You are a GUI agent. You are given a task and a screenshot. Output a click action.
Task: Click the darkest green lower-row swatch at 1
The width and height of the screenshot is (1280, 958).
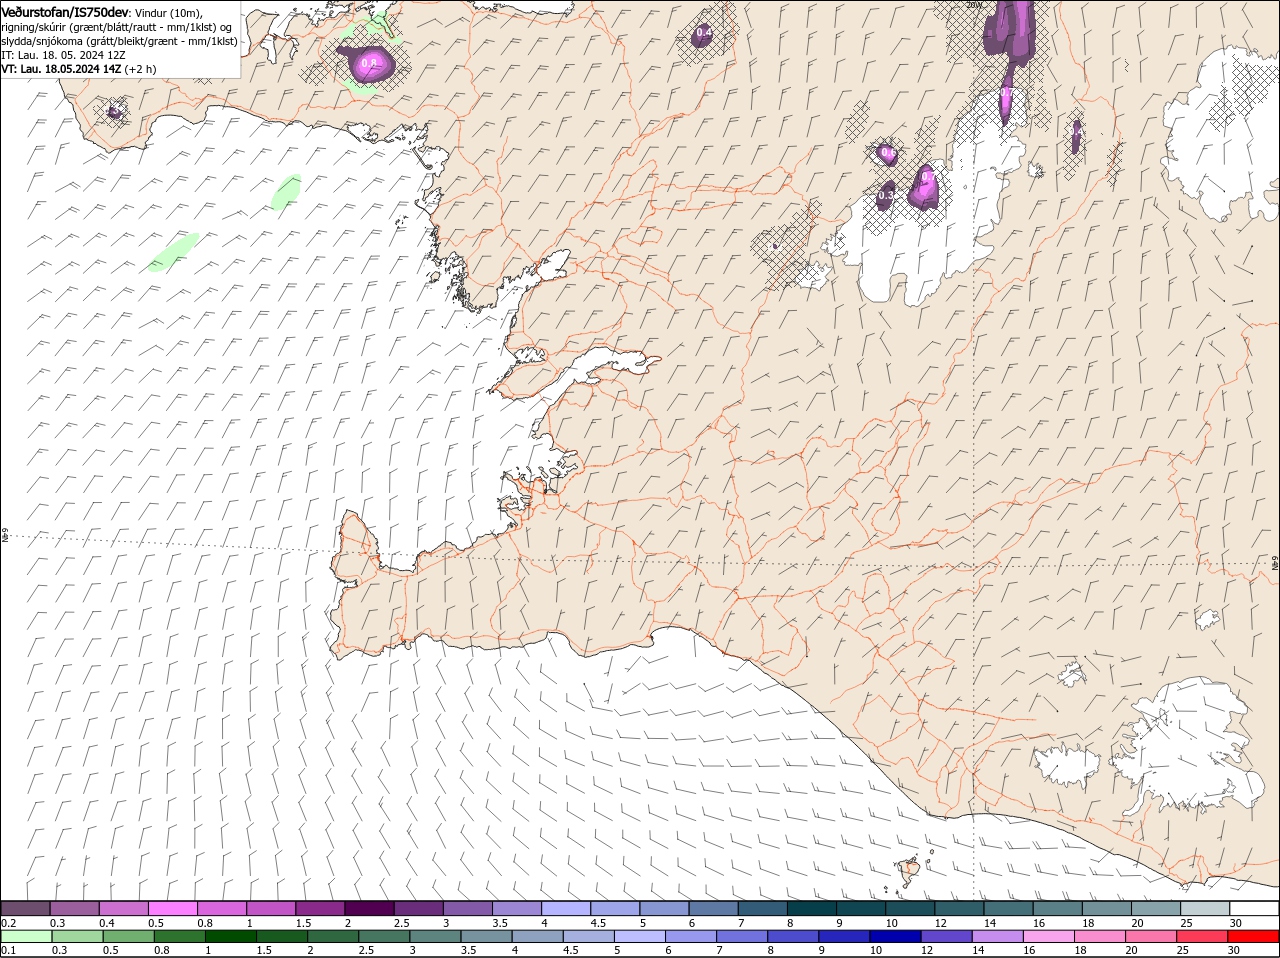(x=230, y=936)
